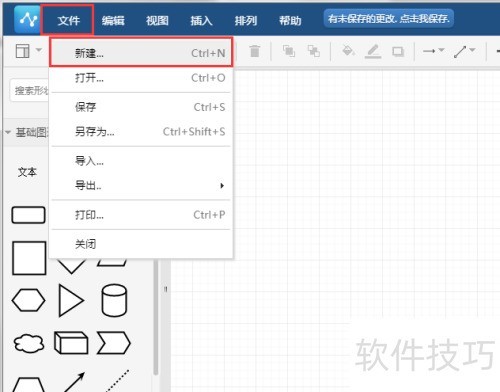
Task: Select the send to back icon
Action: 313,51
